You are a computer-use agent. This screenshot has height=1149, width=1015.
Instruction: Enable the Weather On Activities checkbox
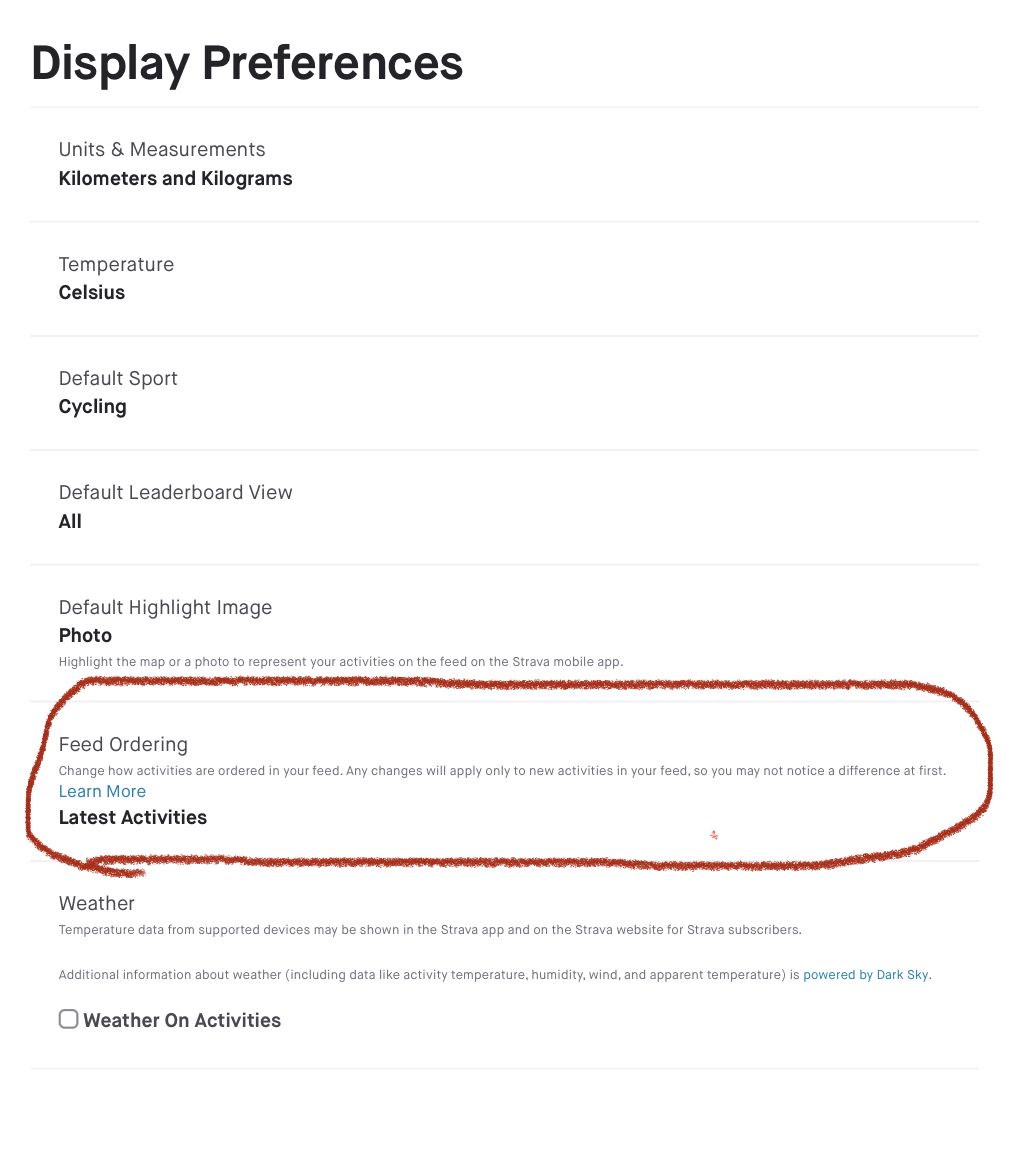click(x=68, y=1019)
